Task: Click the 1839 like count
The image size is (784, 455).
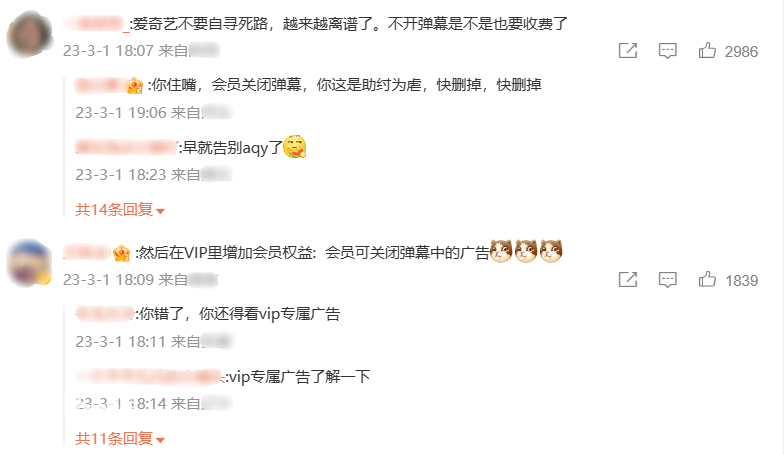Action: pos(742,280)
